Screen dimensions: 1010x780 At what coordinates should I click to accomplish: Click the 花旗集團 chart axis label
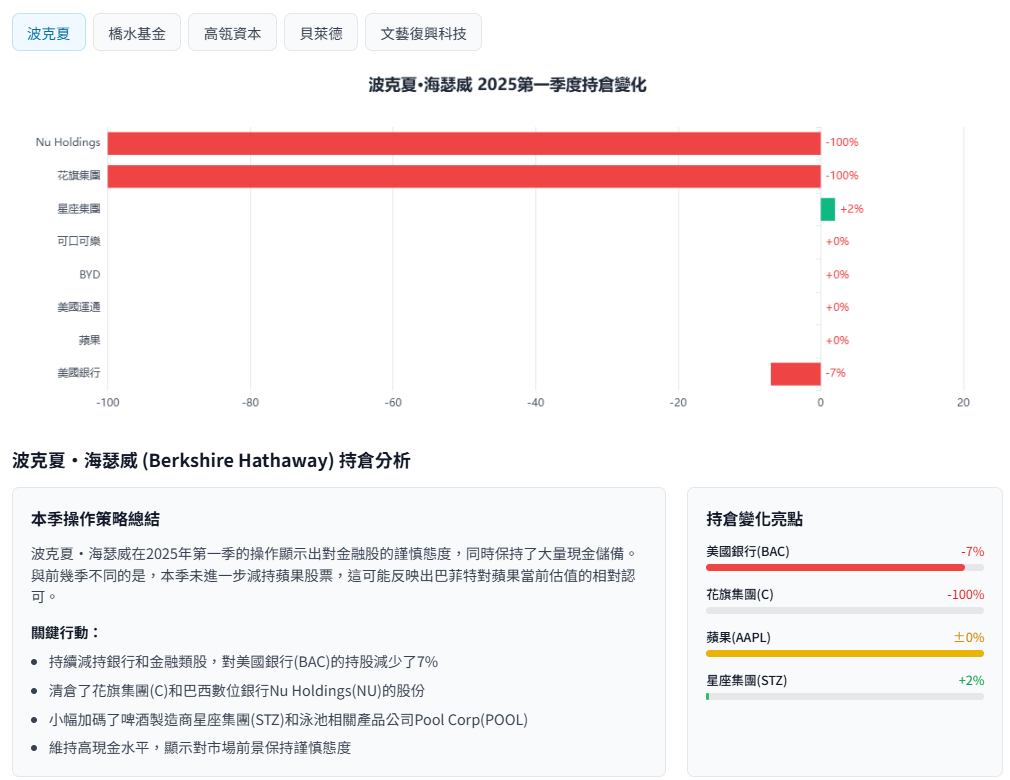tap(79, 175)
